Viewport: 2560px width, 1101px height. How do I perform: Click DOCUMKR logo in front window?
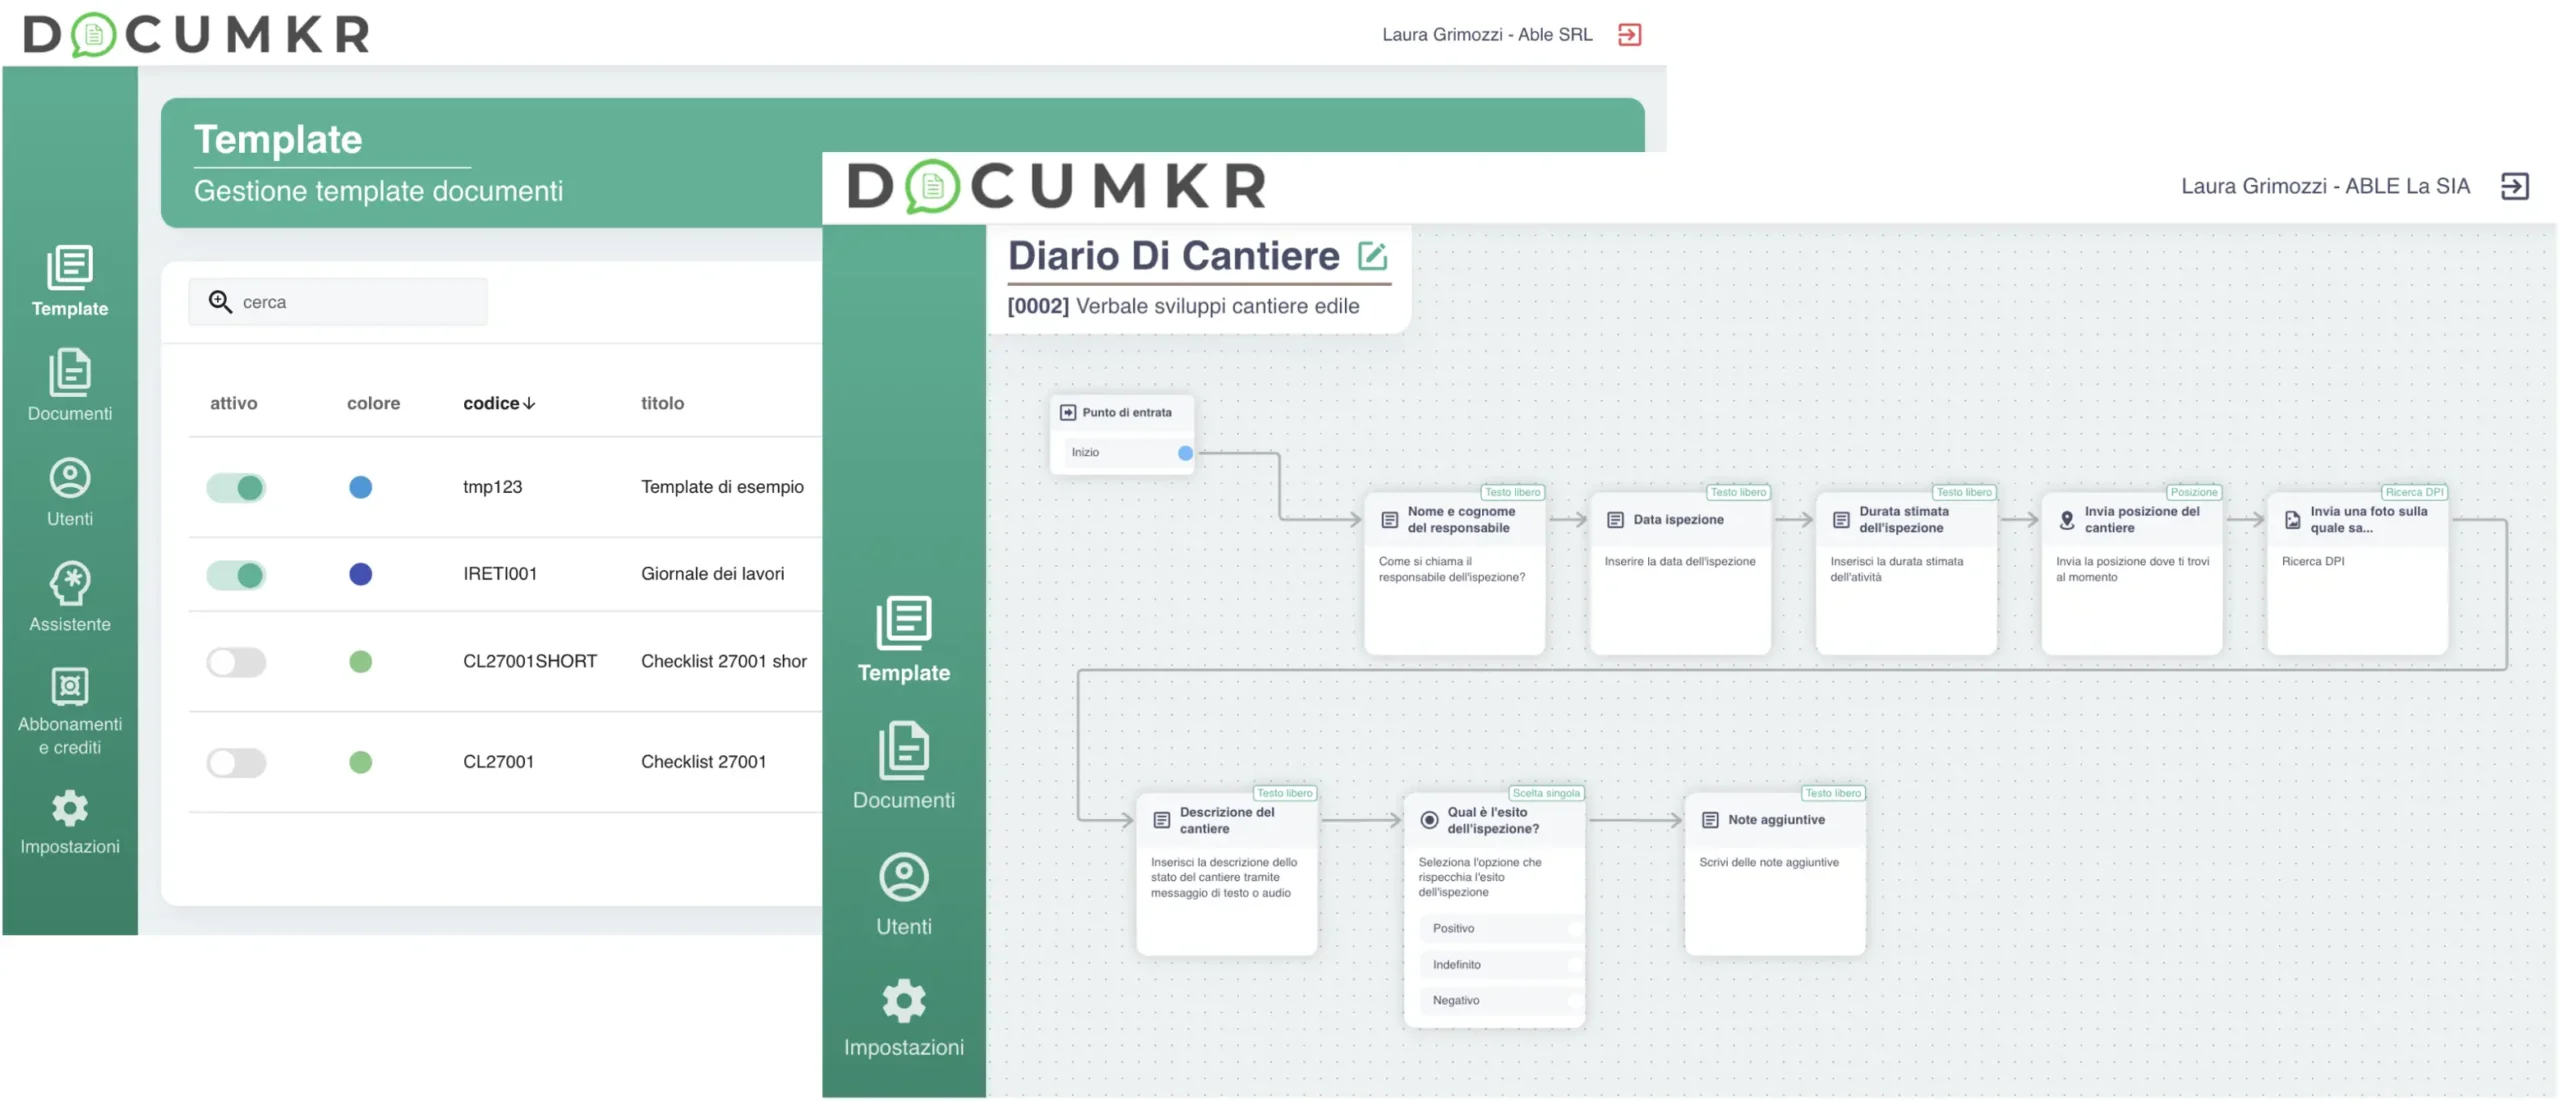pyautogui.click(x=1056, y=186)
